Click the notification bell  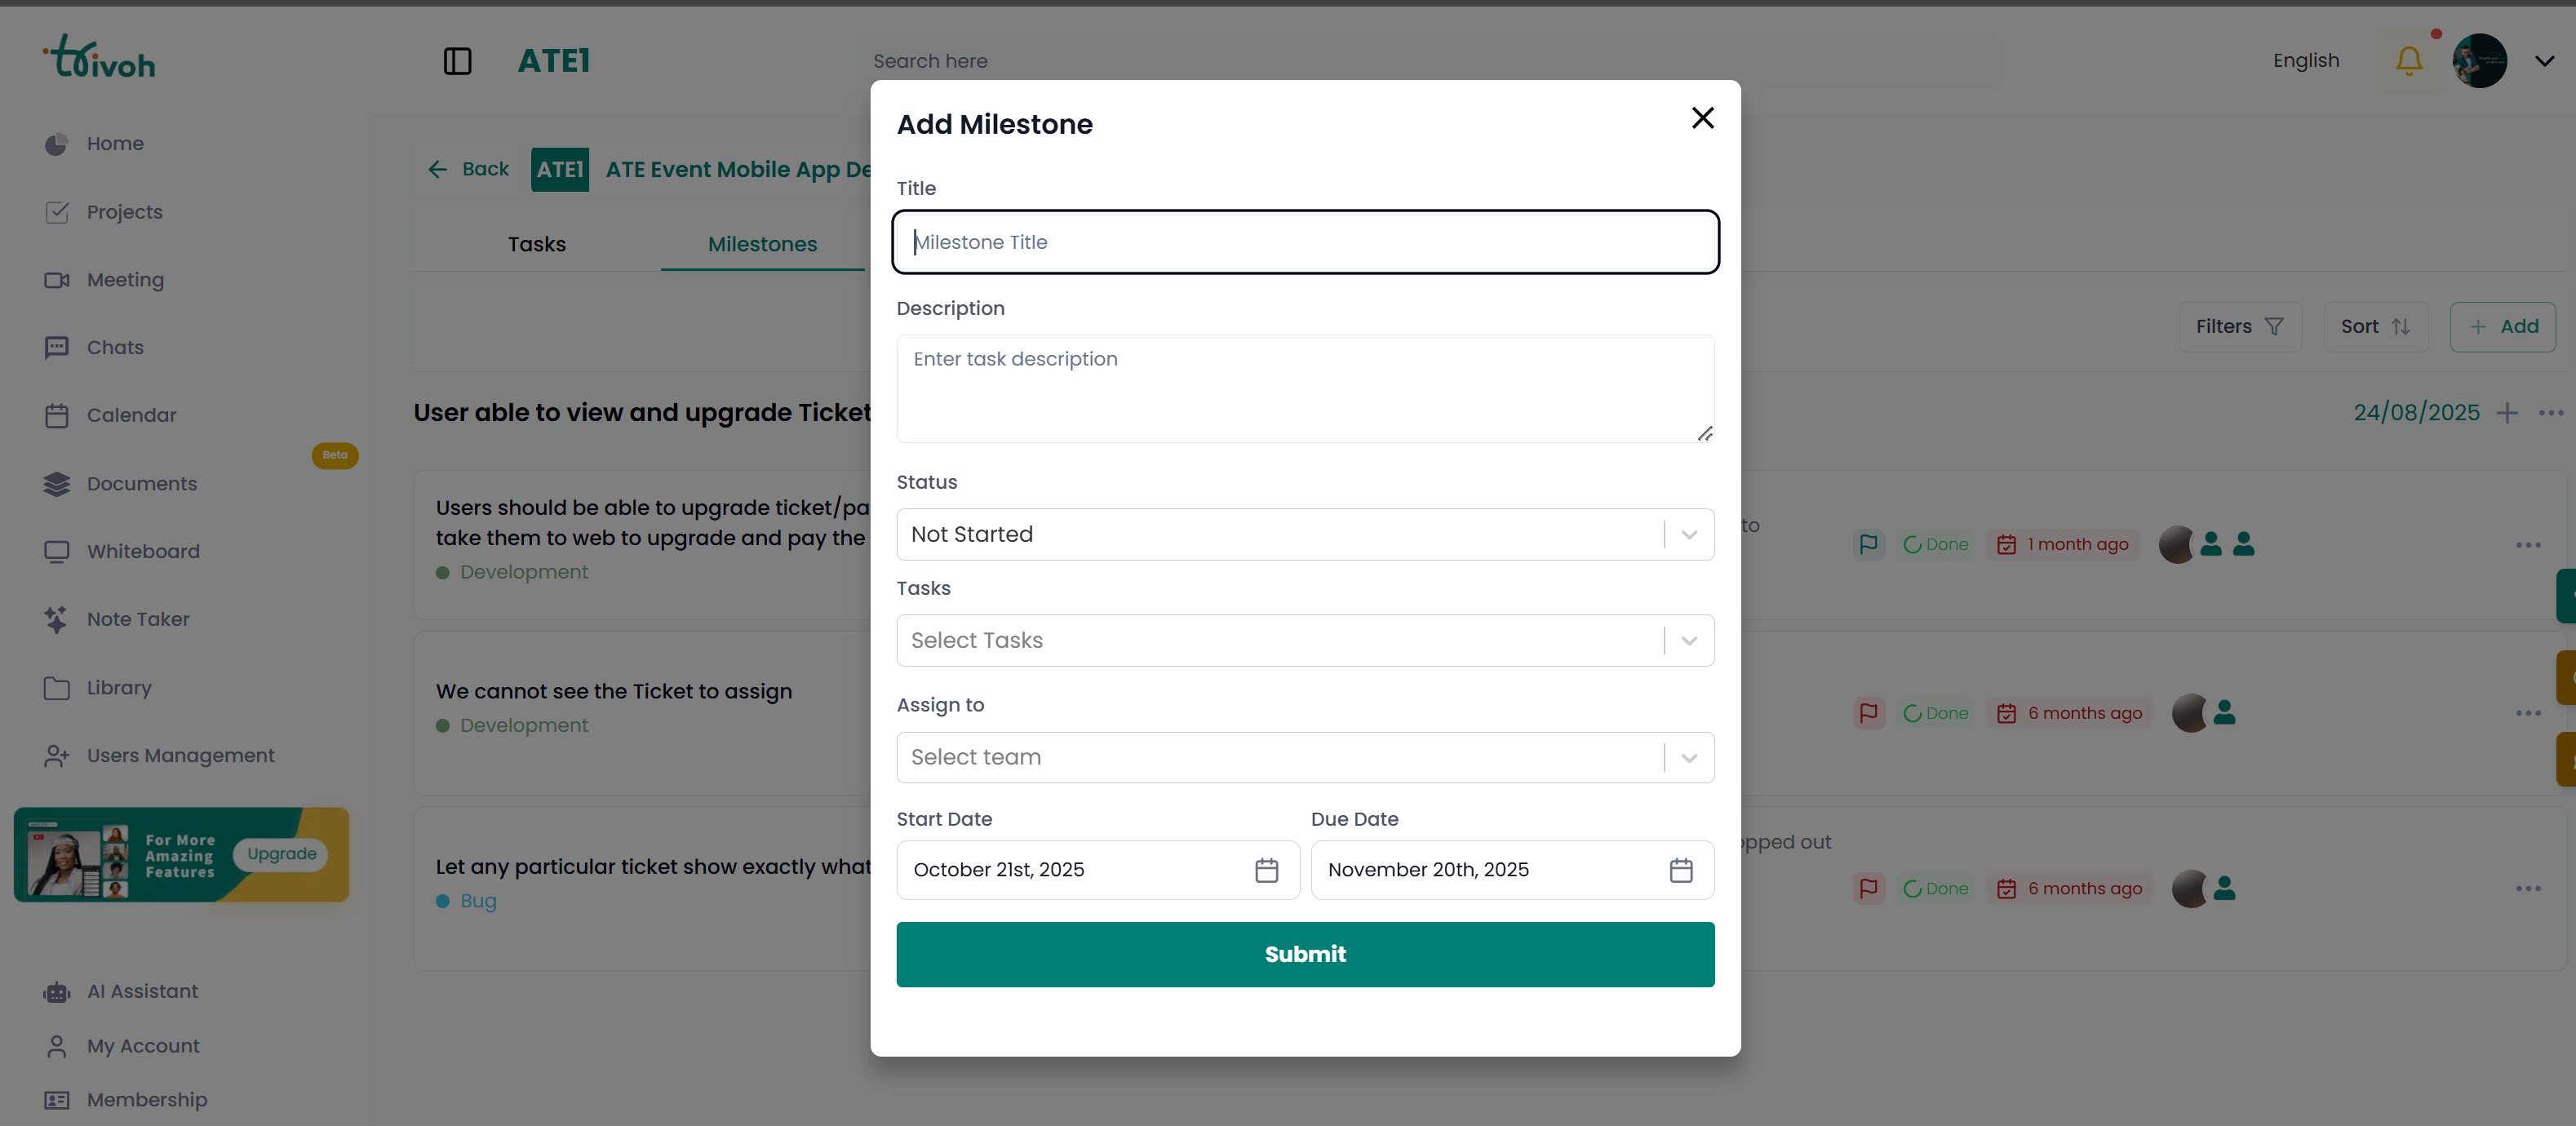2408,61
